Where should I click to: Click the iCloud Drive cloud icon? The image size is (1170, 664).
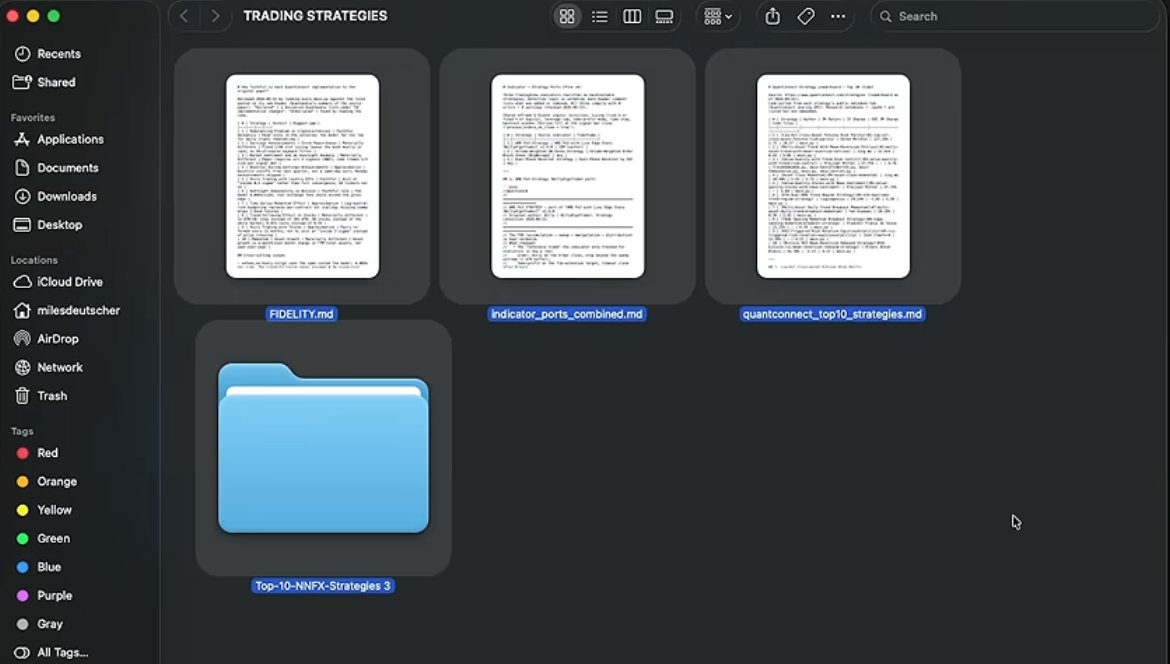pyautogui.click(x=22, y=282)
